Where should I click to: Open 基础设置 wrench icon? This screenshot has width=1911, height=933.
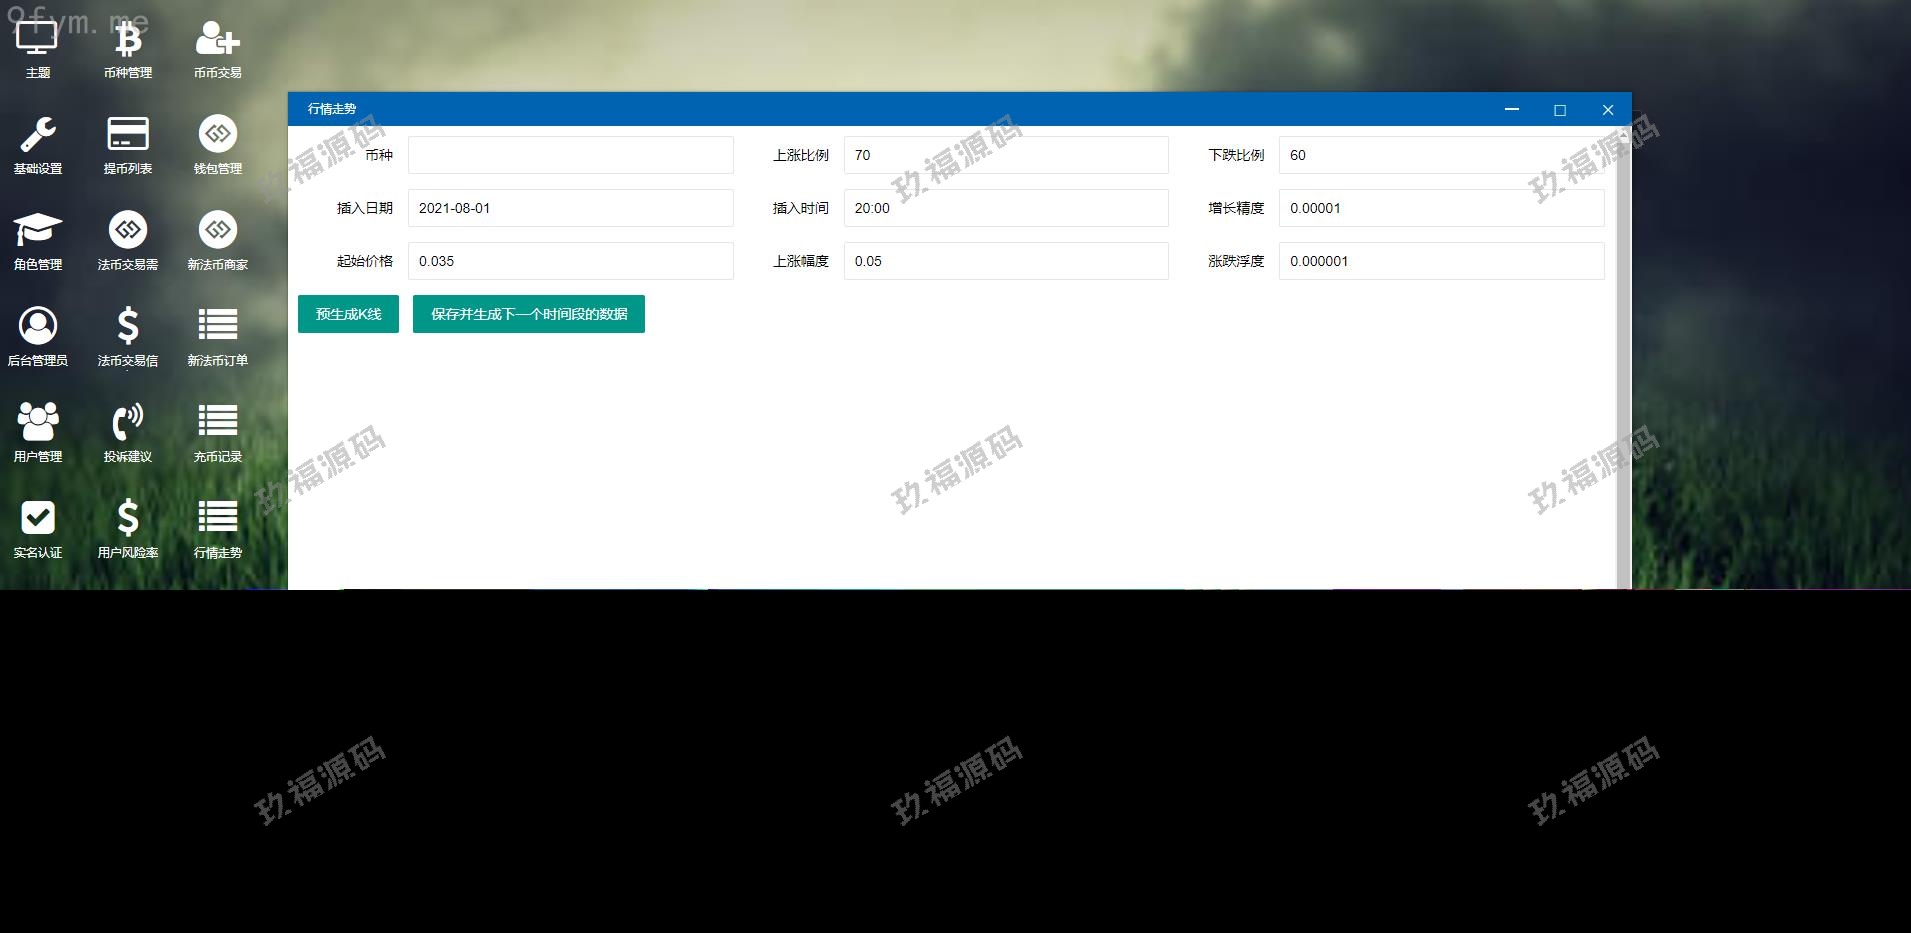[x=38, y=136]
